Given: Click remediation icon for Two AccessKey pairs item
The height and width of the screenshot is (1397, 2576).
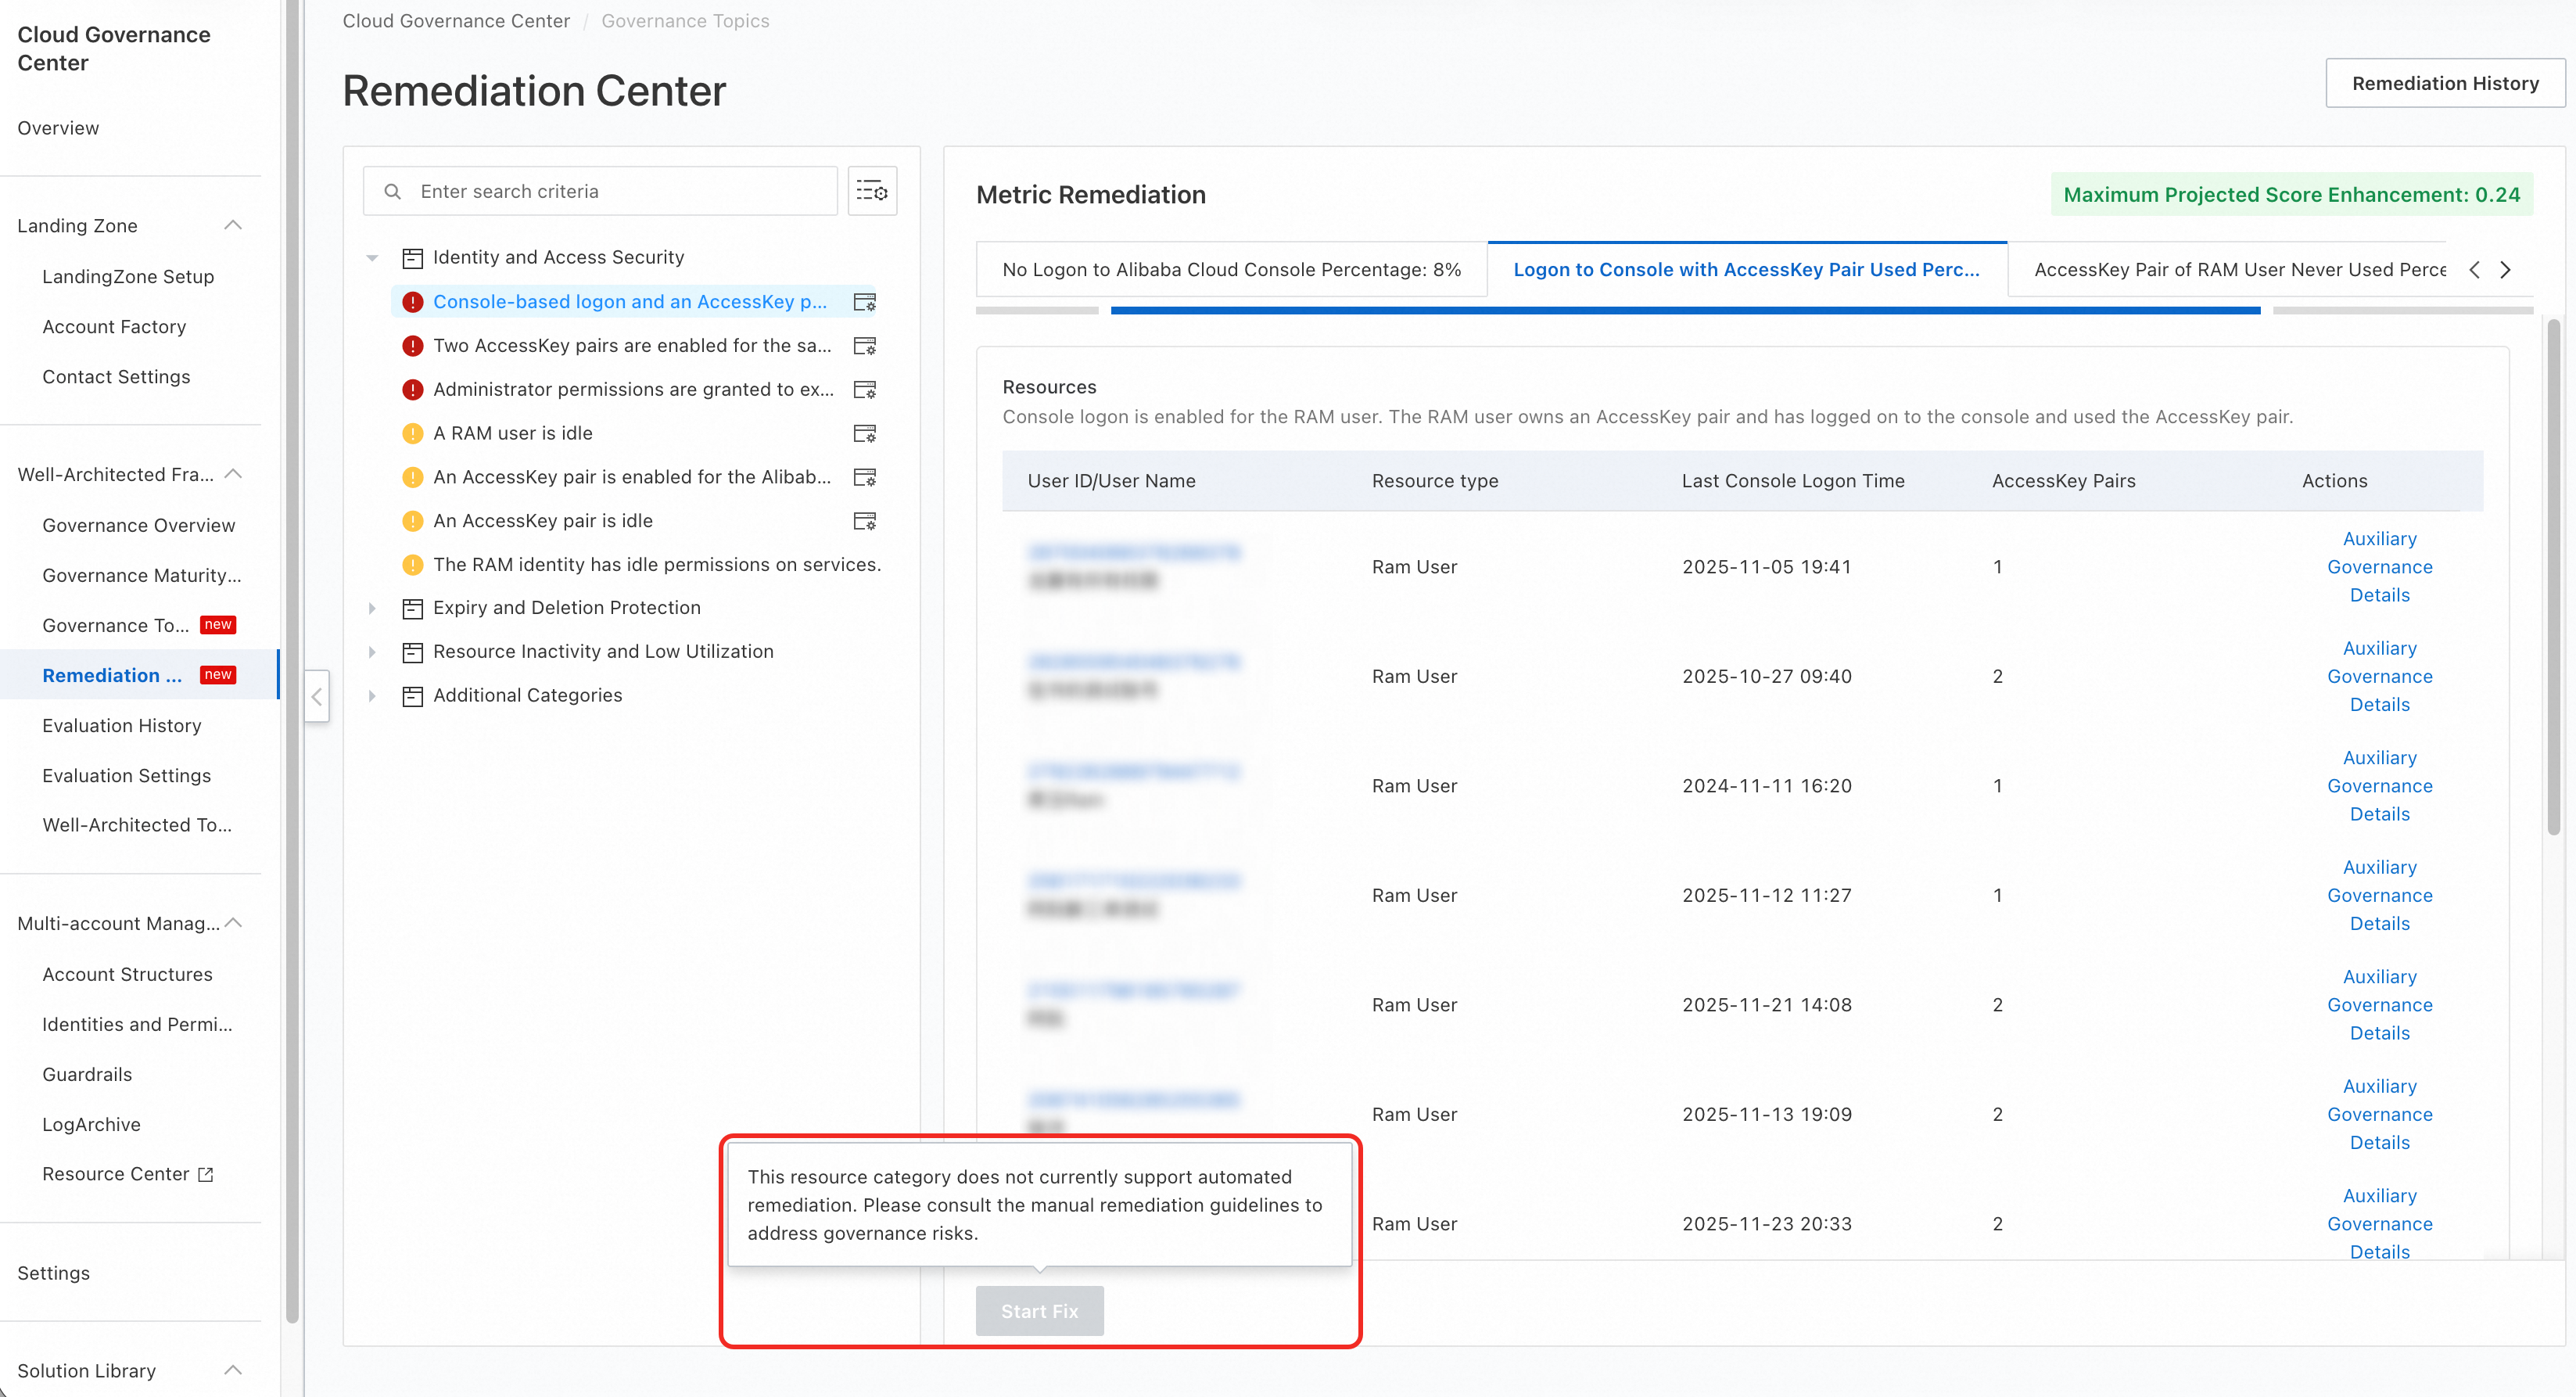Looking at the screenshot, I should (864, 346).
